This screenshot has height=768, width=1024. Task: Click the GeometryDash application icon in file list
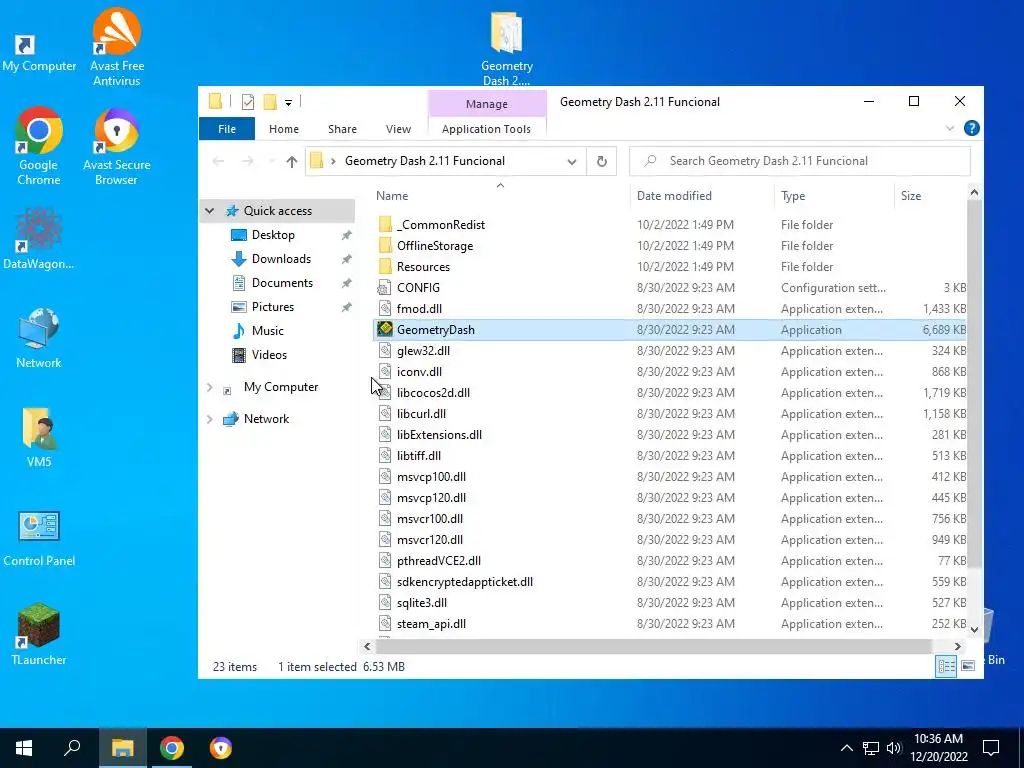[385, 329]
